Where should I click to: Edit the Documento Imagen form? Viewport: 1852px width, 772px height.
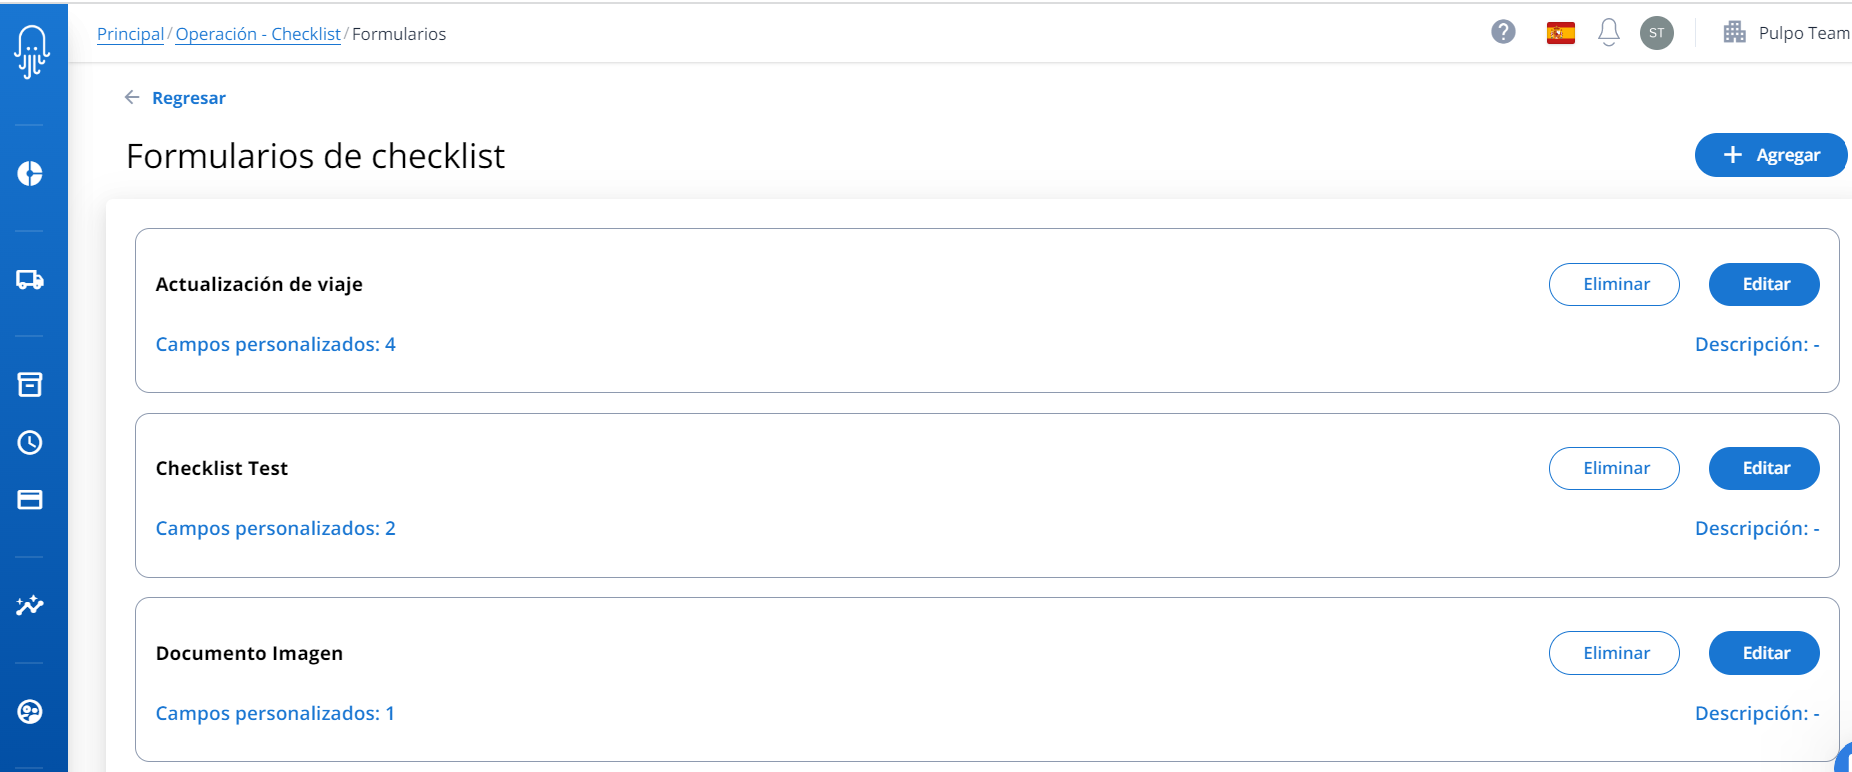coord(1764,653)
